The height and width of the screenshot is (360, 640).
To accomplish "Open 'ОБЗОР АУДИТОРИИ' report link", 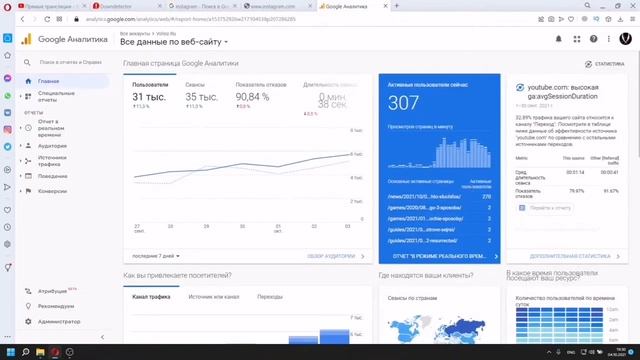I will click(x=336, y=256).
